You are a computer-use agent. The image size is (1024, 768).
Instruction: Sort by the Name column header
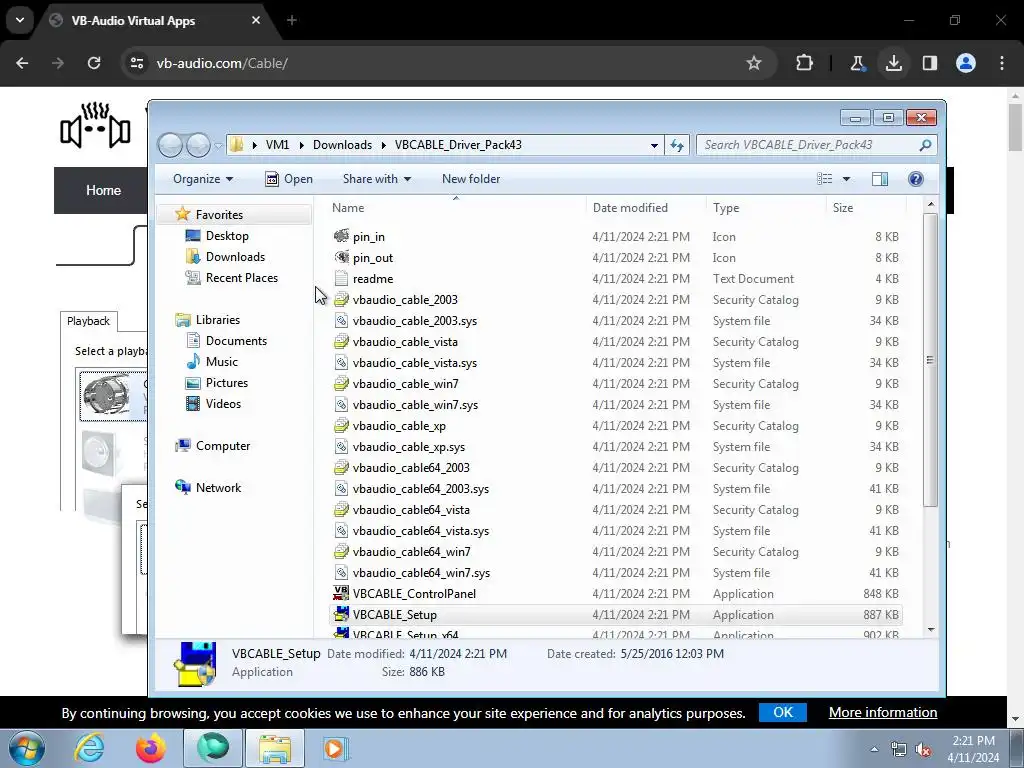coord(456,208)
